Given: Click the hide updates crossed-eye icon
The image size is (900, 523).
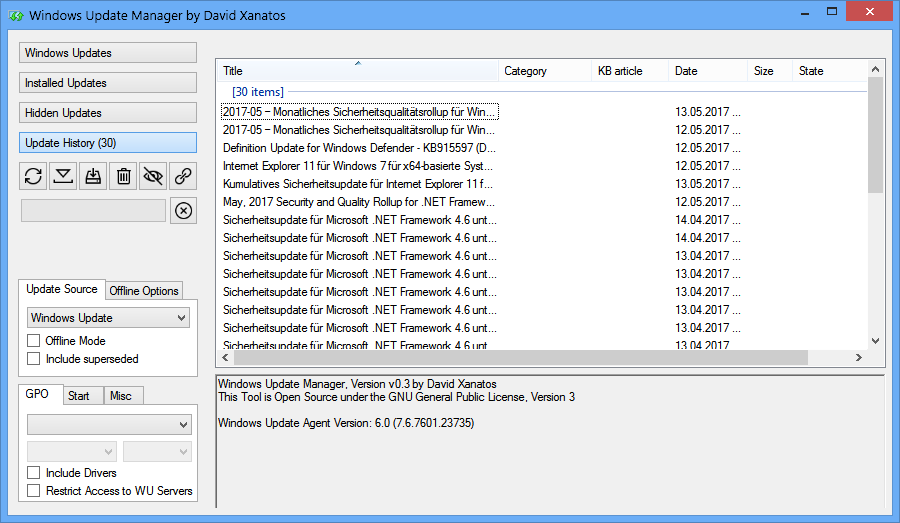Looking at the screenshot, I should point(153,176).
